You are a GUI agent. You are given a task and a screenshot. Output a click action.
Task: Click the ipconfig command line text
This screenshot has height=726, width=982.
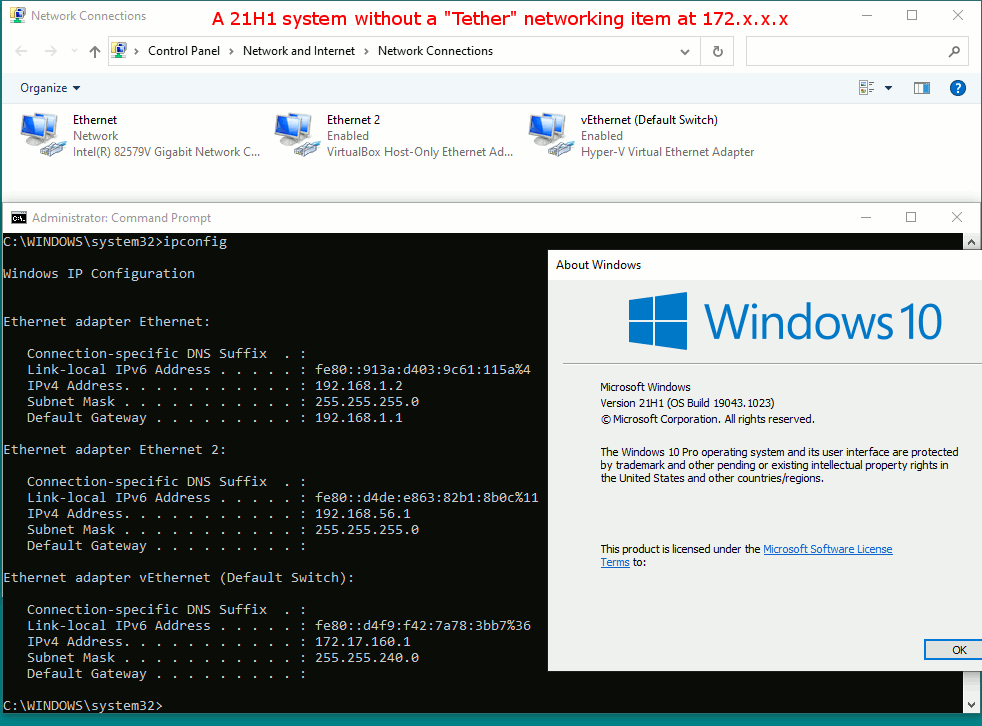coord(115,242)
